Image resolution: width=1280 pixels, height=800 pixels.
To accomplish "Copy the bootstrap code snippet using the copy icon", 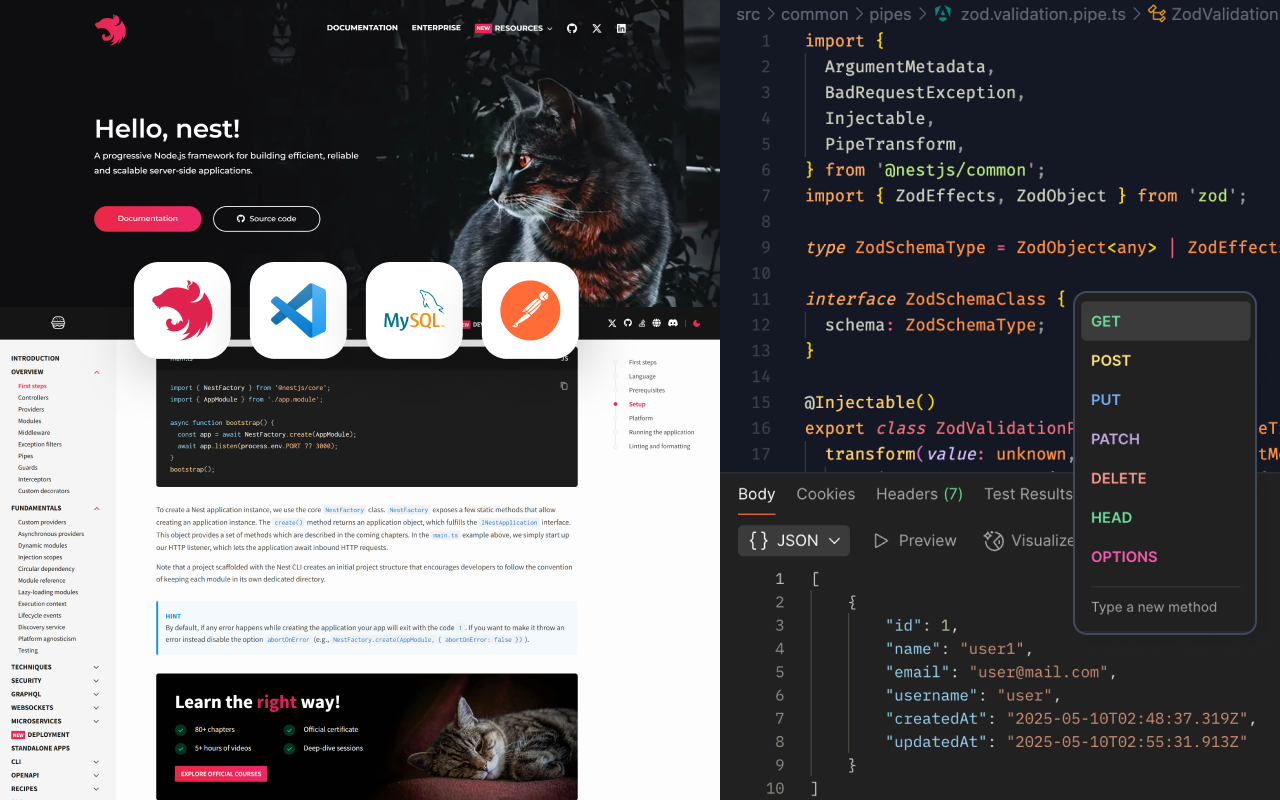I will tap(563, 385).
